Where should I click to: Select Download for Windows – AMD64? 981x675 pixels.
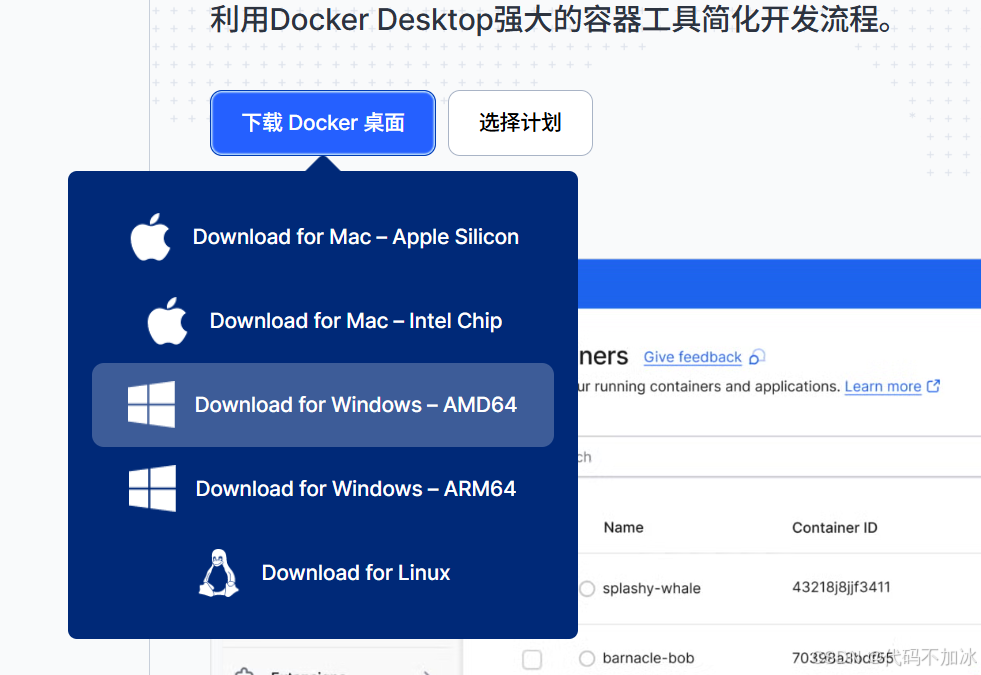(323, 405)
